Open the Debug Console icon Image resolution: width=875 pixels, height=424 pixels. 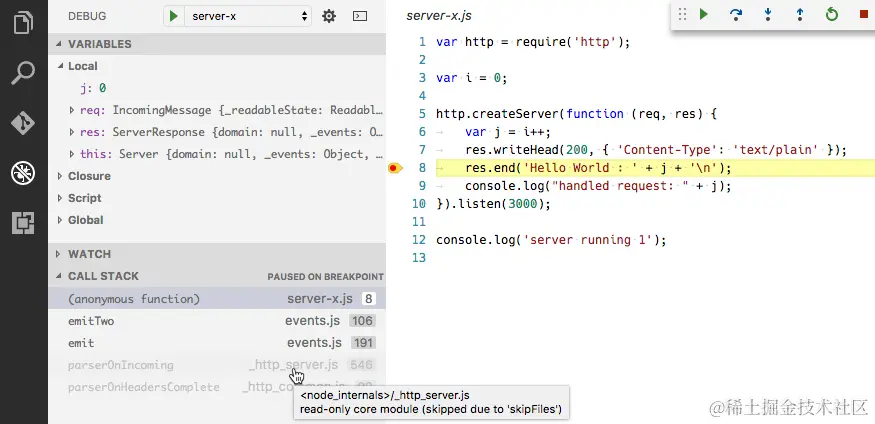pos(360,16)
